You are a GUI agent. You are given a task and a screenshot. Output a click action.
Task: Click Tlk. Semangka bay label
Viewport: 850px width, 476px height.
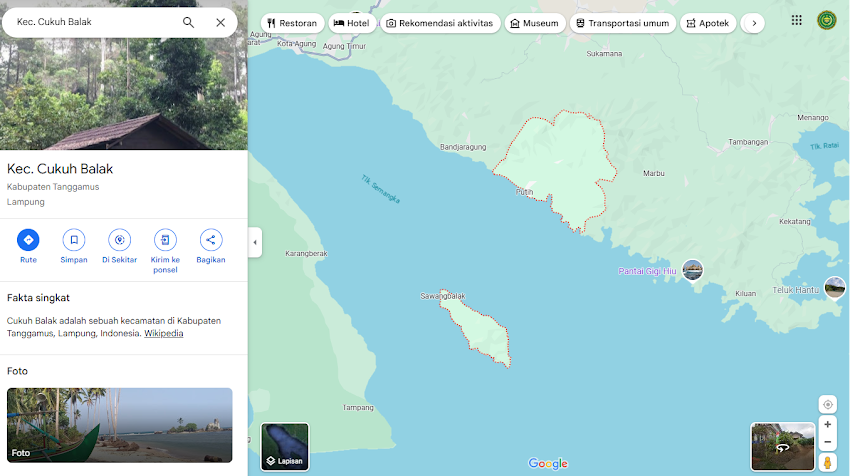pos(381,189)
